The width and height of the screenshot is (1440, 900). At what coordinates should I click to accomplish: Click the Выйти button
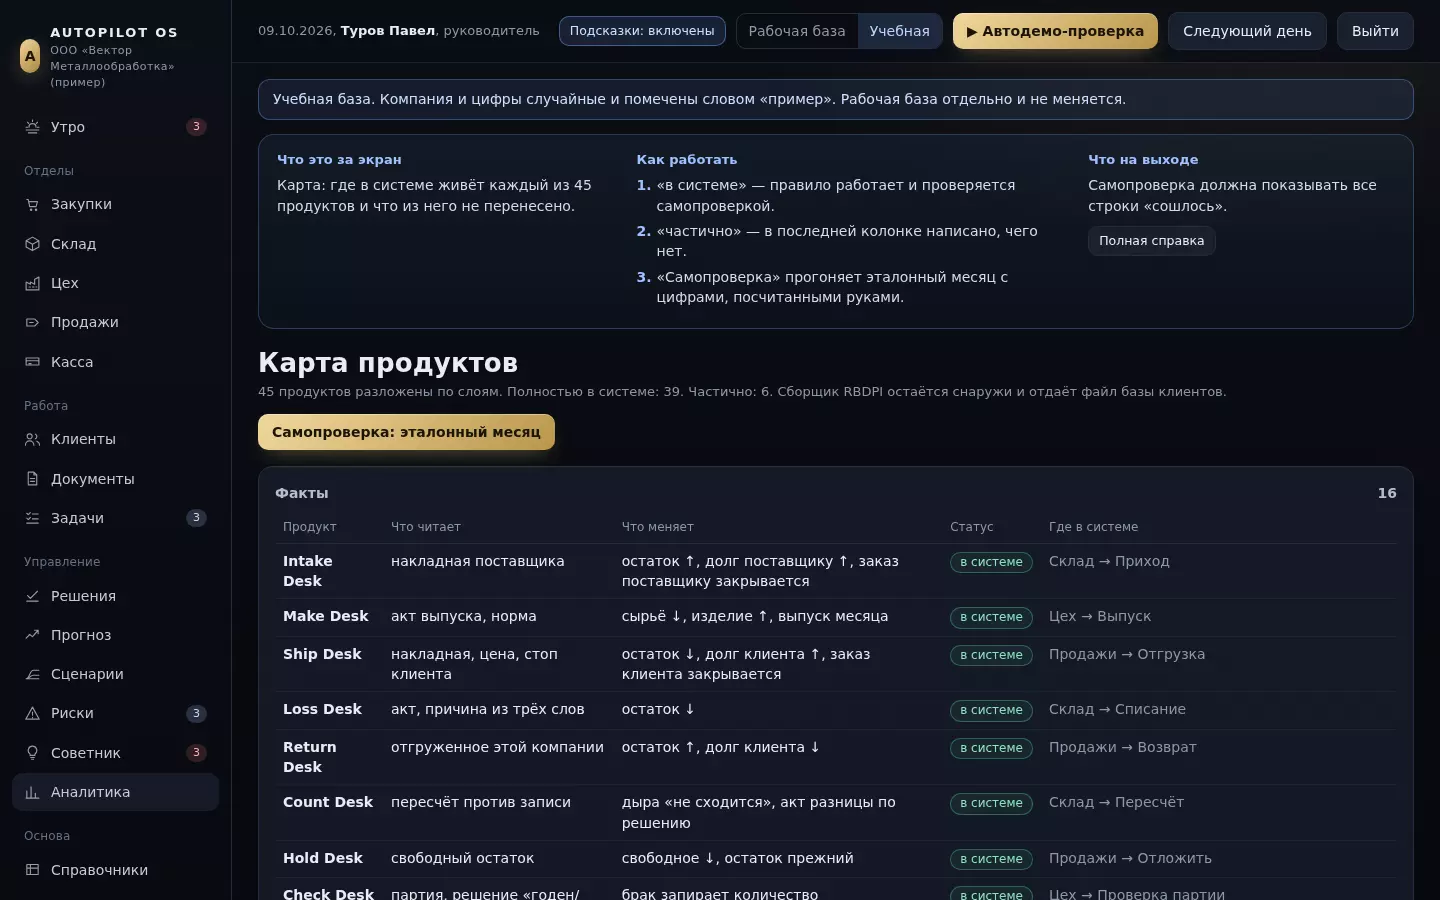click(x=1375, y=31)
